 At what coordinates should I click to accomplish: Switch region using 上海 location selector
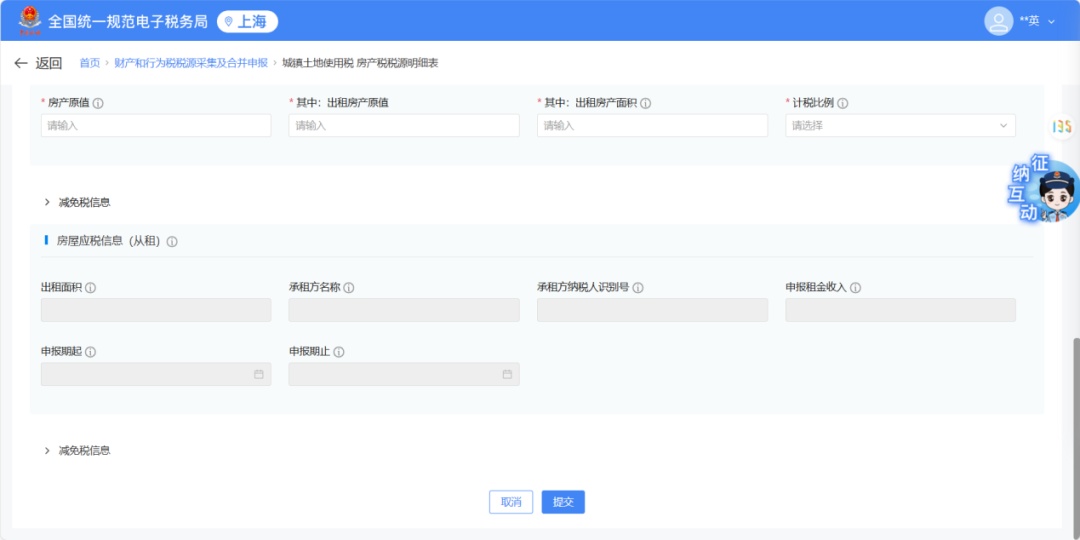(247, 21)
